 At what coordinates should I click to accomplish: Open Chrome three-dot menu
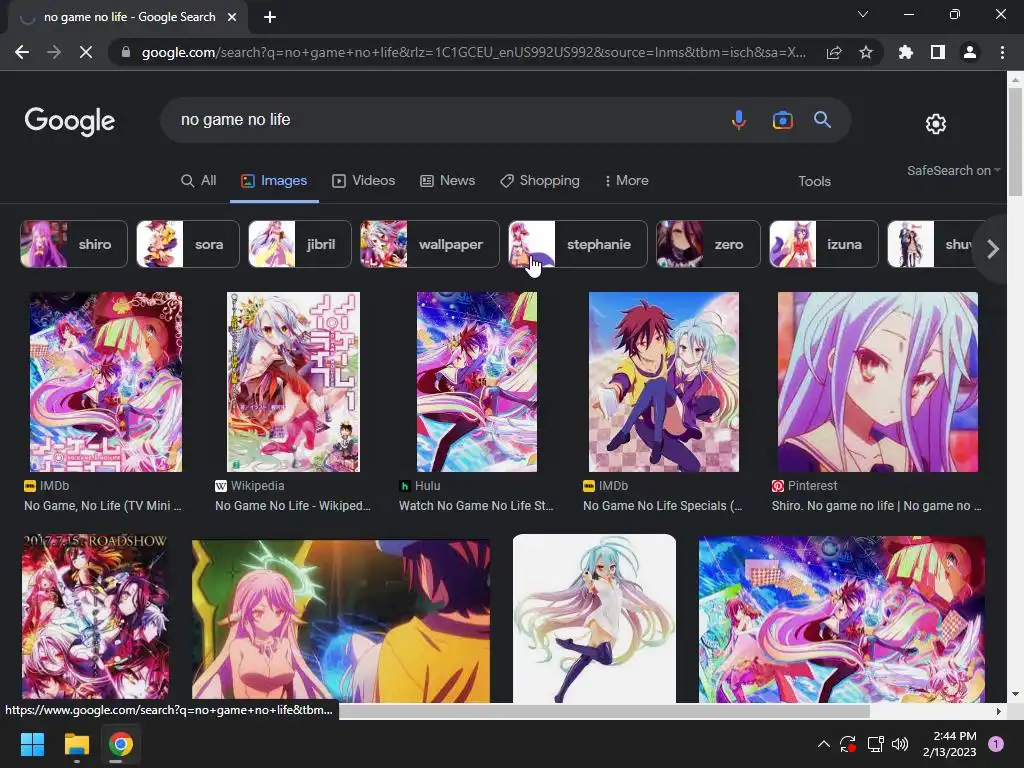click(1002, 52)
